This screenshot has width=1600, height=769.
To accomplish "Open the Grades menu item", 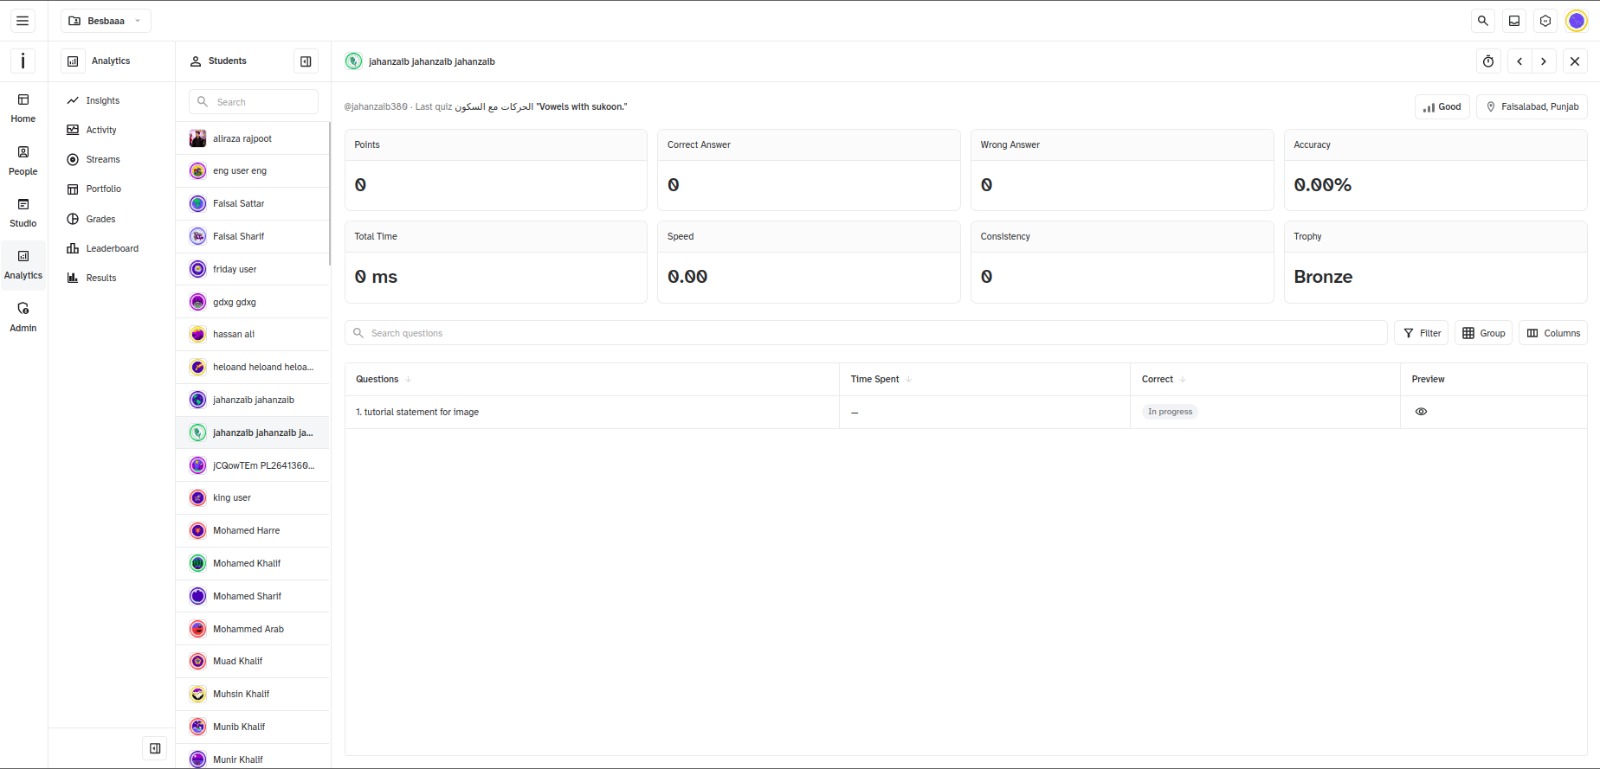I will click(111, 219).
